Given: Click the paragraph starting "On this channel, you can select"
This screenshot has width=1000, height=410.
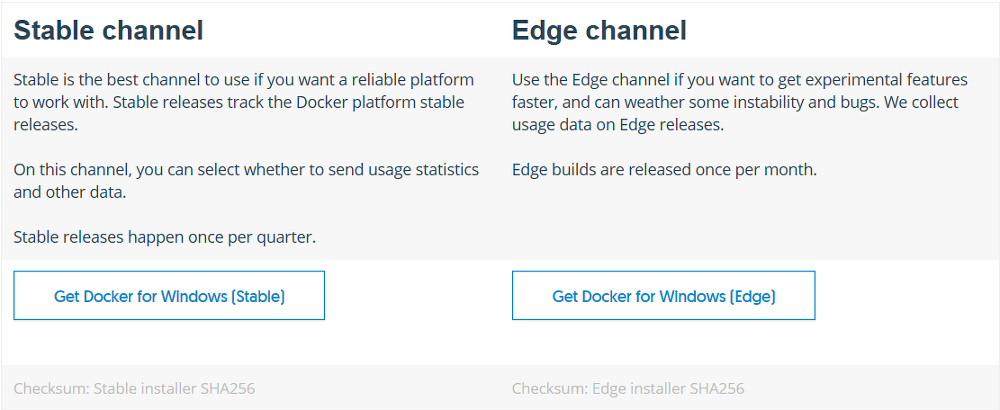Looking at the screenshot, I should (x=246, y=181).
